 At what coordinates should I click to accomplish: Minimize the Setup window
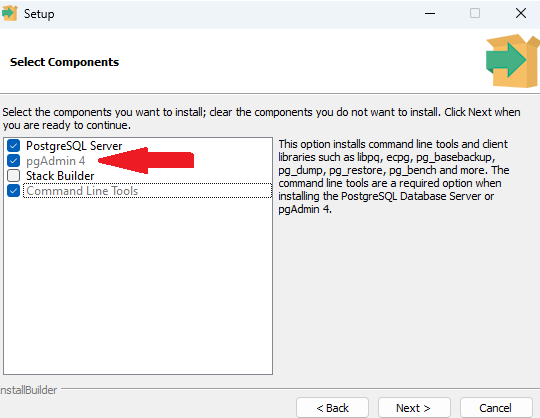[430, 14]
